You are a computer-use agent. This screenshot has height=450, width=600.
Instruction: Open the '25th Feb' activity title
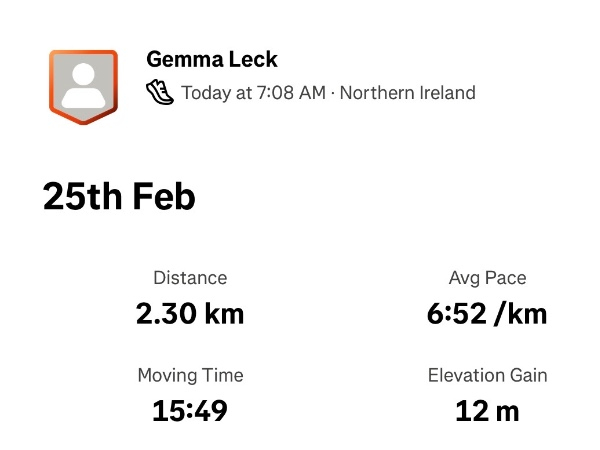(119, 196)
